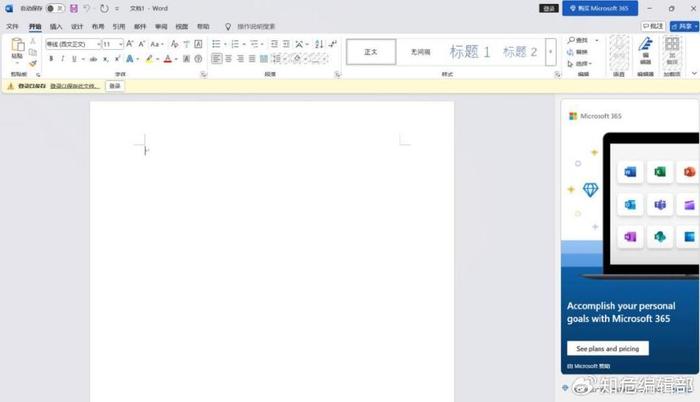Apply the Heading 1 style
700x402 pixels.
[469, 52]
